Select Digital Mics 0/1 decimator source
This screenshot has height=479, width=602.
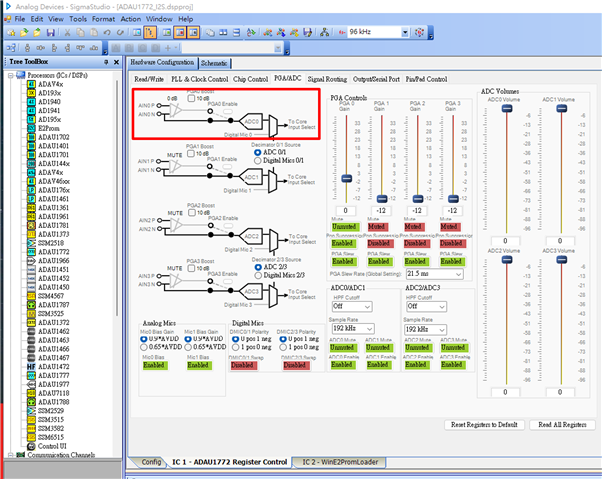point(258,161)
